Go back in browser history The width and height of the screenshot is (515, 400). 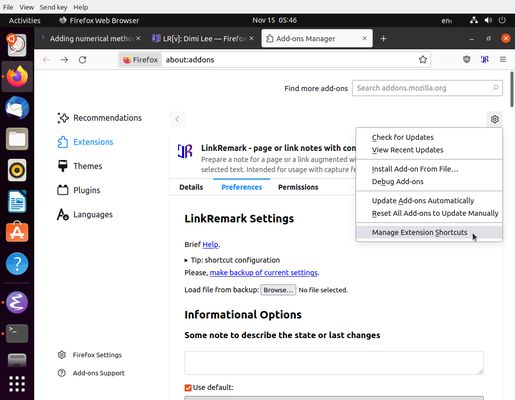46,60
